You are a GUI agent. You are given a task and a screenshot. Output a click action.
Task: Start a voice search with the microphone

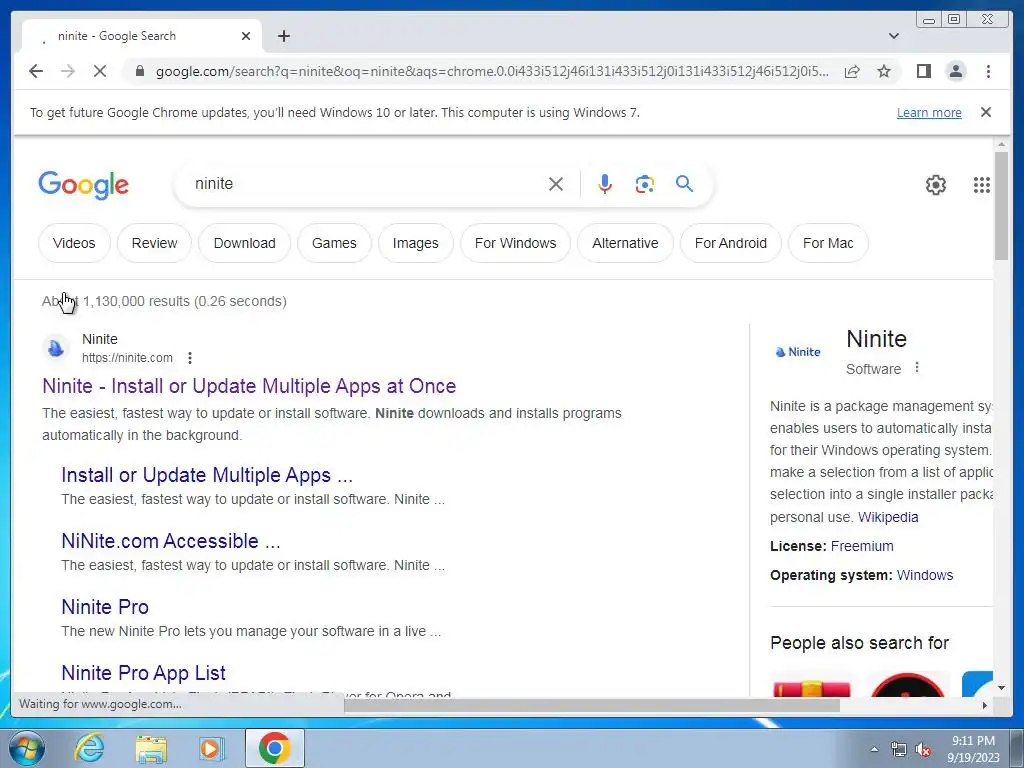pos(605,184)
